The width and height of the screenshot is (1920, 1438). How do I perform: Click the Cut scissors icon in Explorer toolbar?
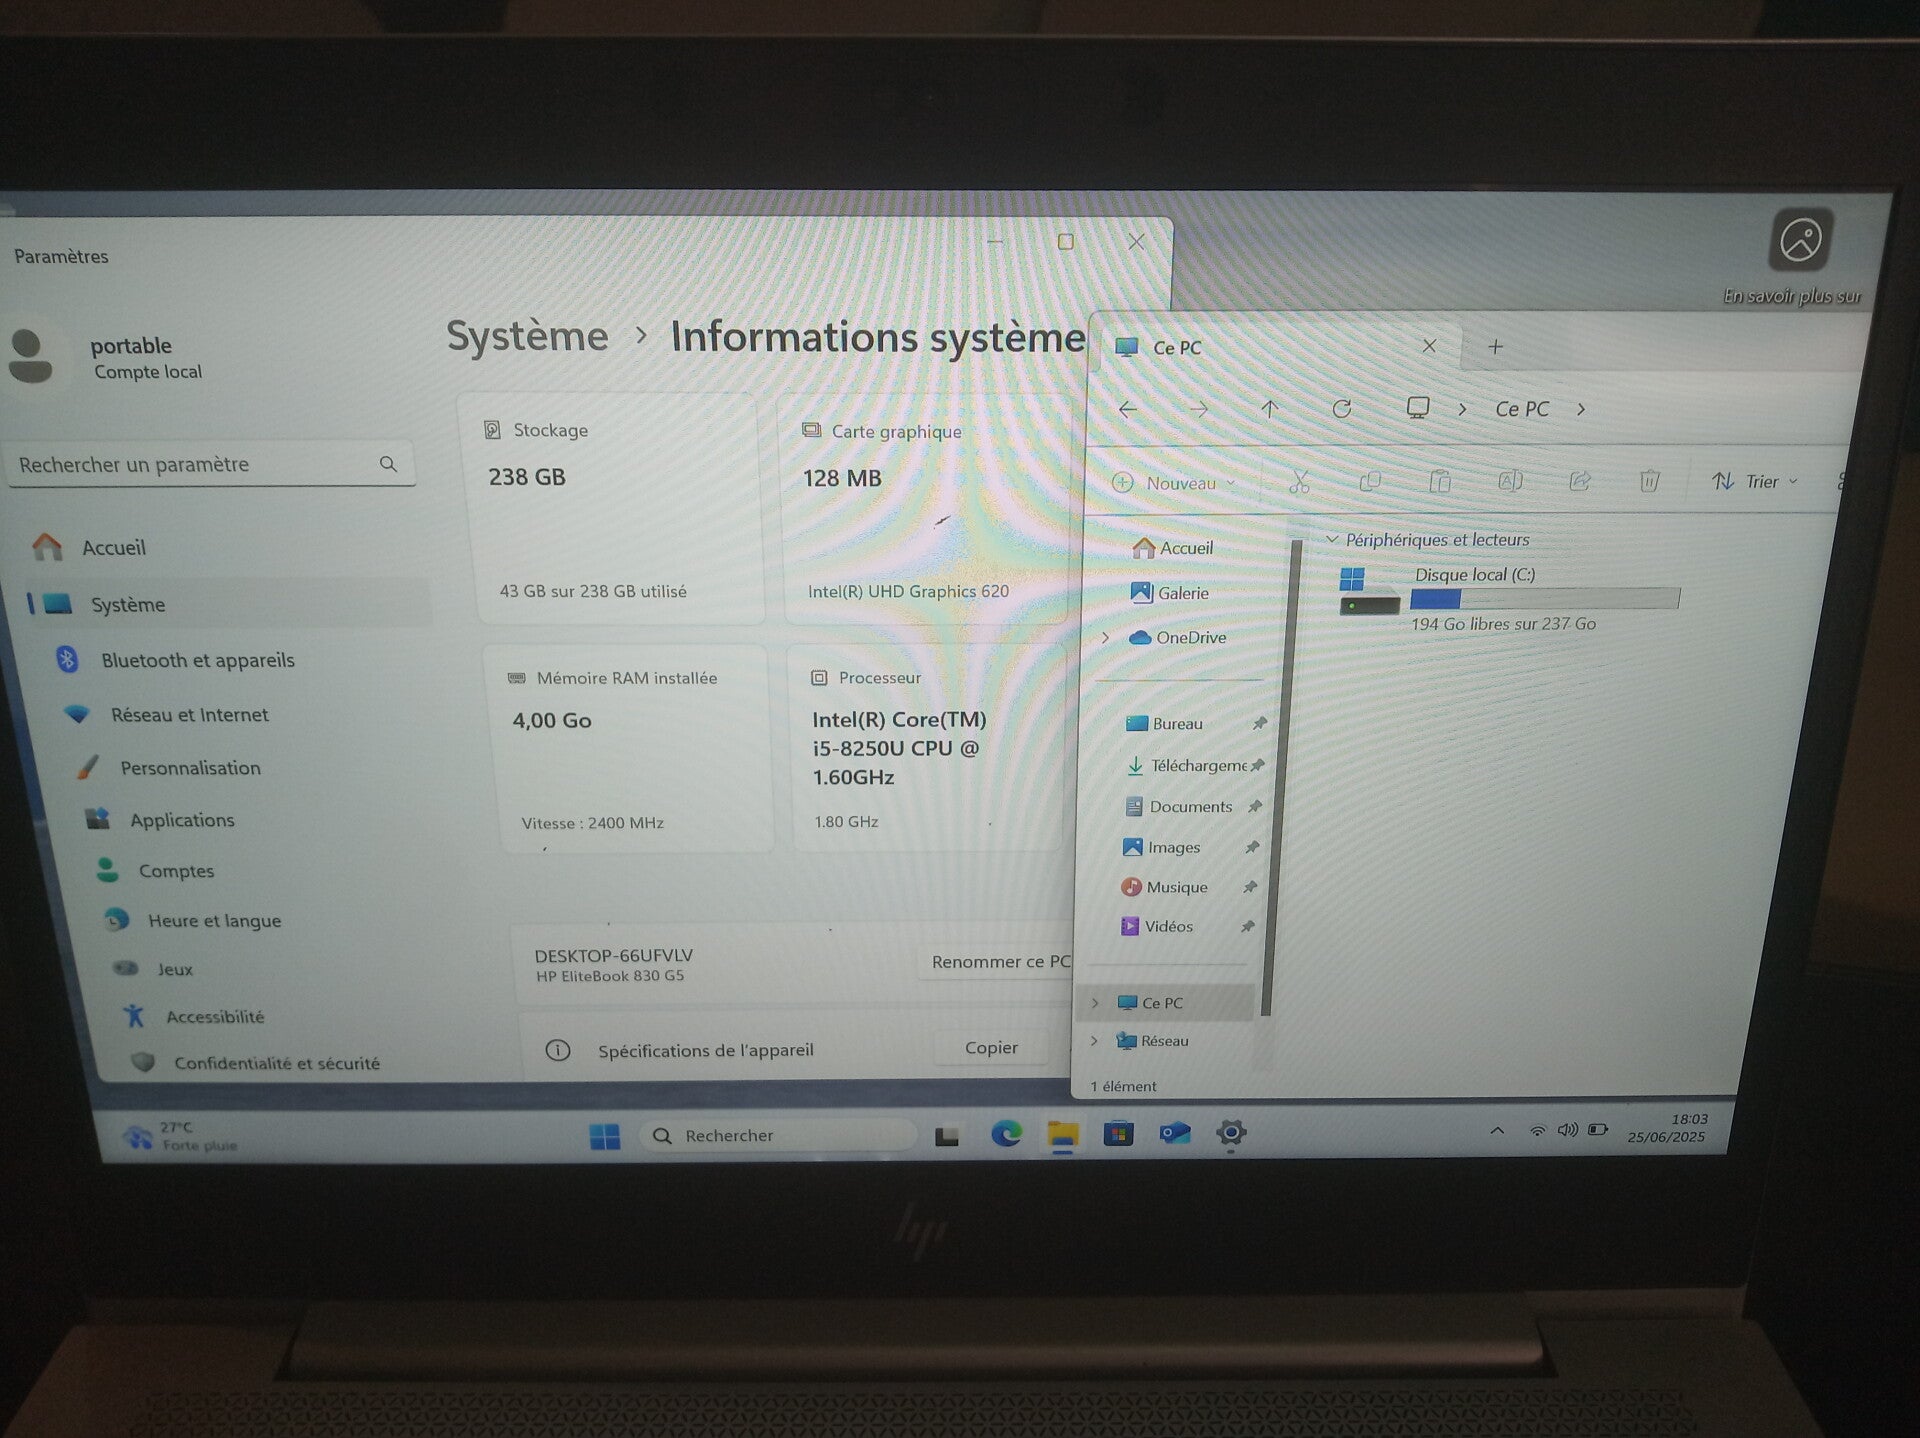[1299, 483]
